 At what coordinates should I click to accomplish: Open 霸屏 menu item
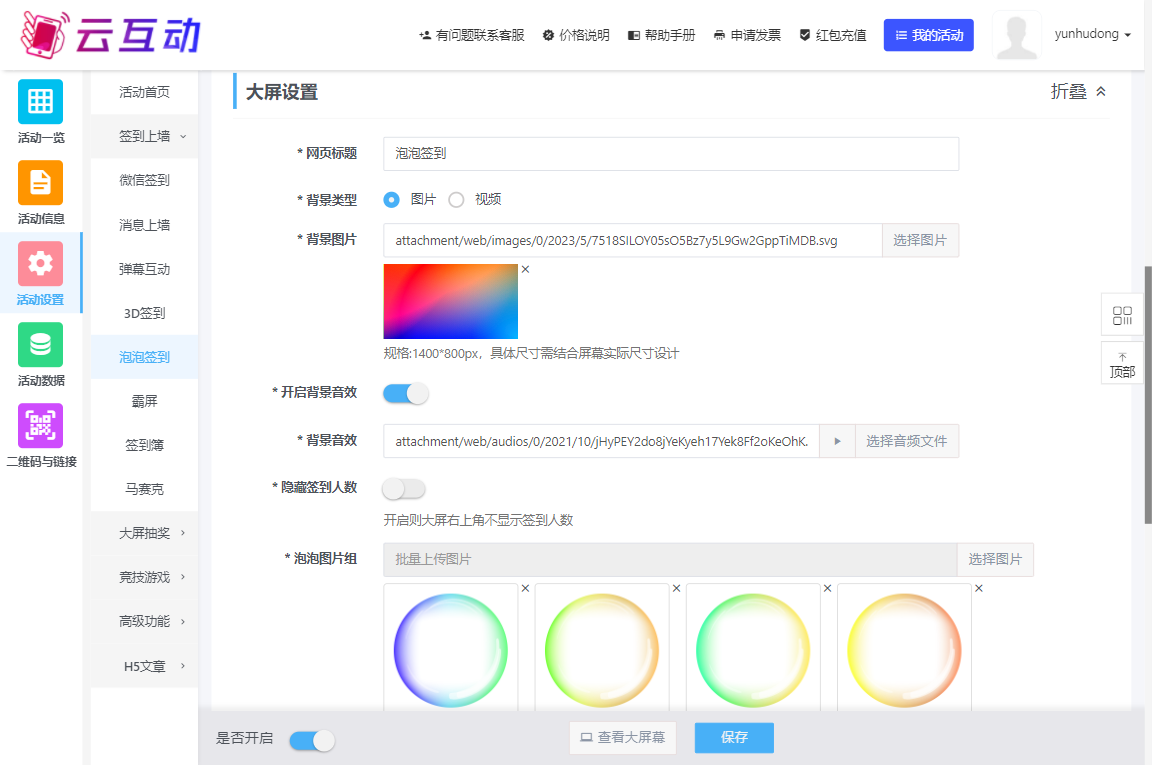[x=145, y=401]
